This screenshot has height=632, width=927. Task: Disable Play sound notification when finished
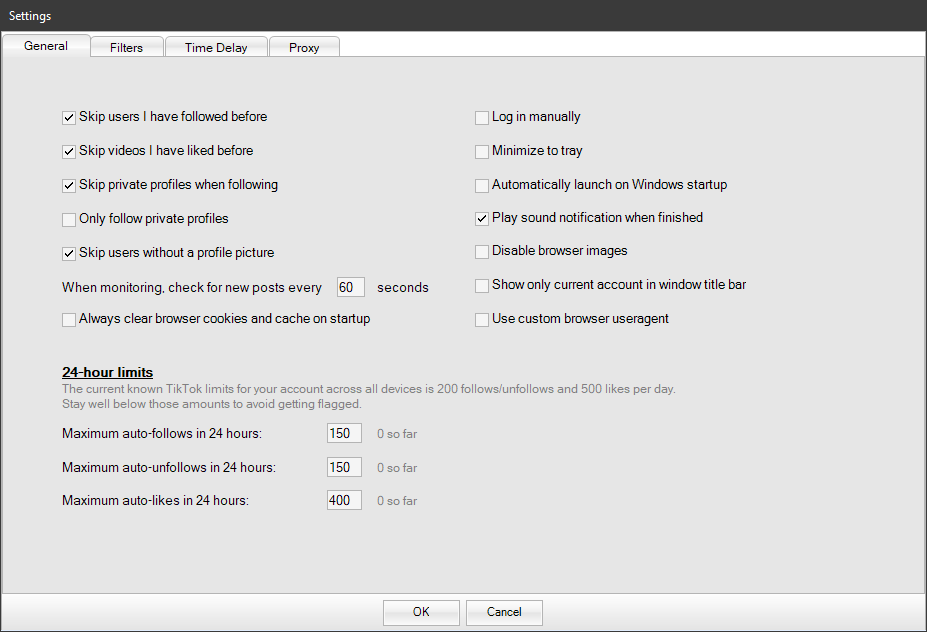point(482,218)
